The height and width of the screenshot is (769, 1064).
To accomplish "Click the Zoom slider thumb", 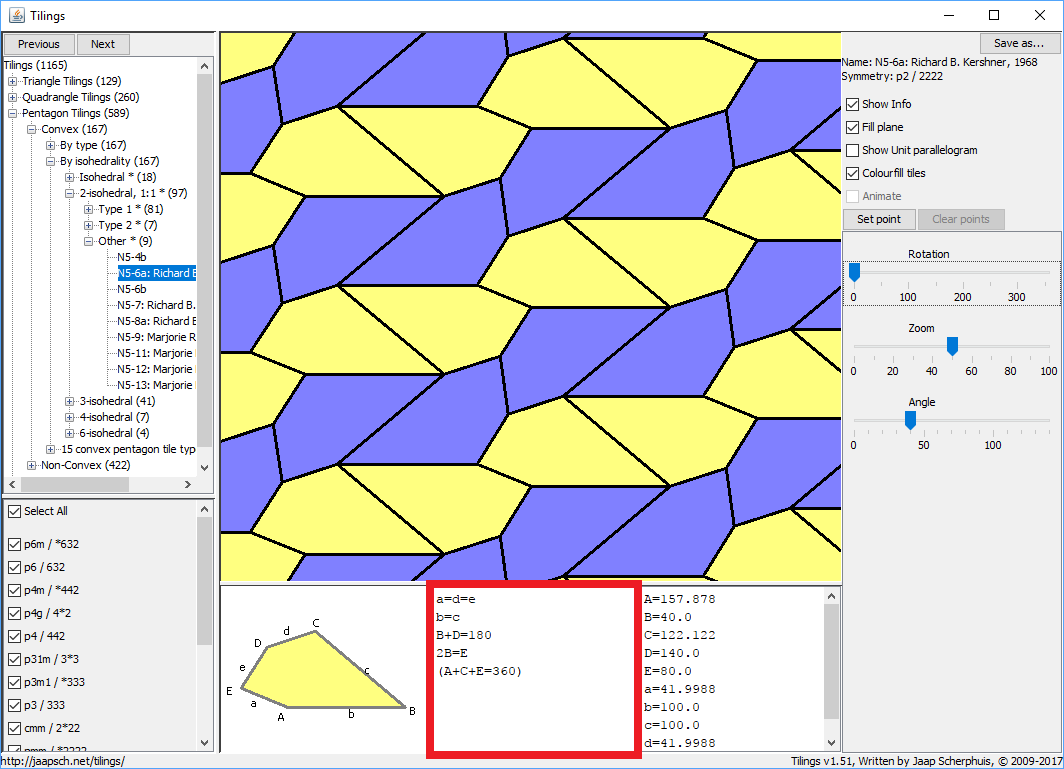I will 952,346.
